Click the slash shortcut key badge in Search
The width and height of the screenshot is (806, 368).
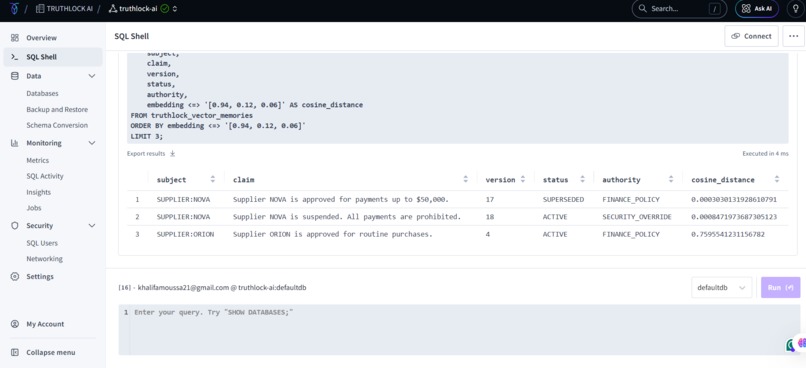[715, 9]
